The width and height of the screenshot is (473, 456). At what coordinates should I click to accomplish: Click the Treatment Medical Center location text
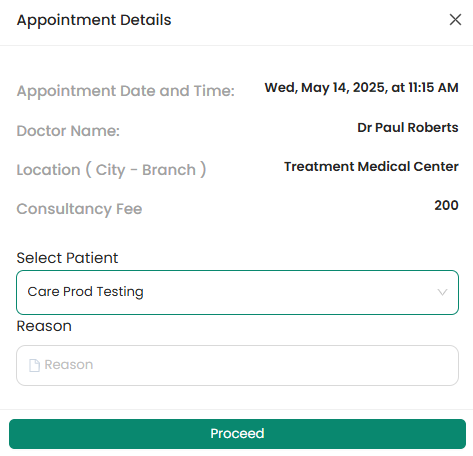click(x=371, y=166)
